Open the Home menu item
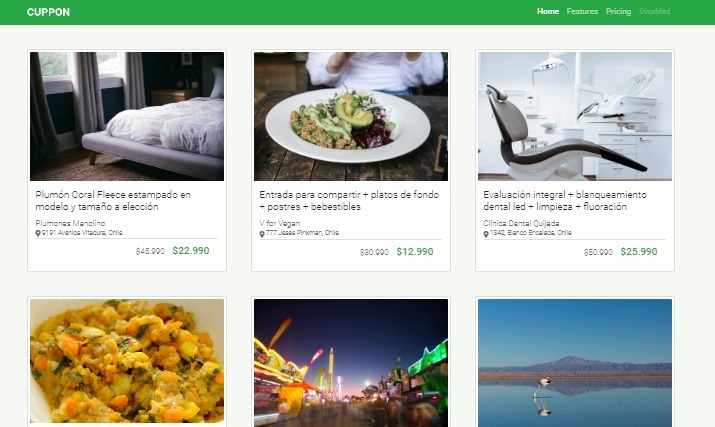Screen dimensions: 715x427 (x=548, y=11)
